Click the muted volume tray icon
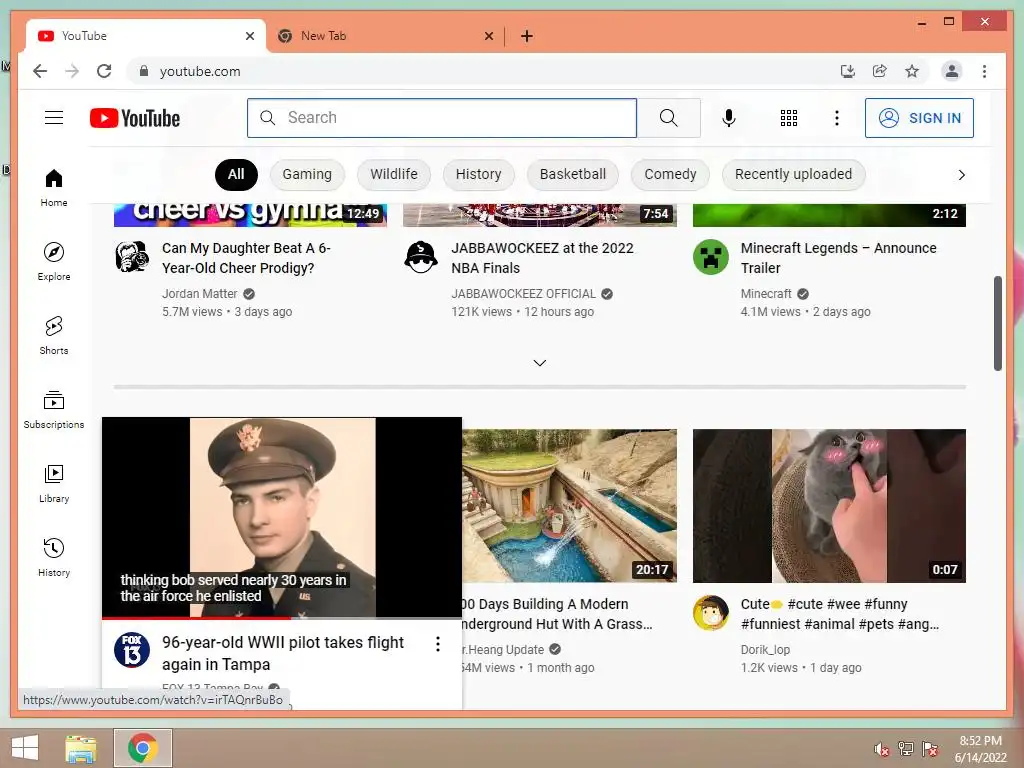The height and width of the screenshot is (768, 1024). point(881,749)
